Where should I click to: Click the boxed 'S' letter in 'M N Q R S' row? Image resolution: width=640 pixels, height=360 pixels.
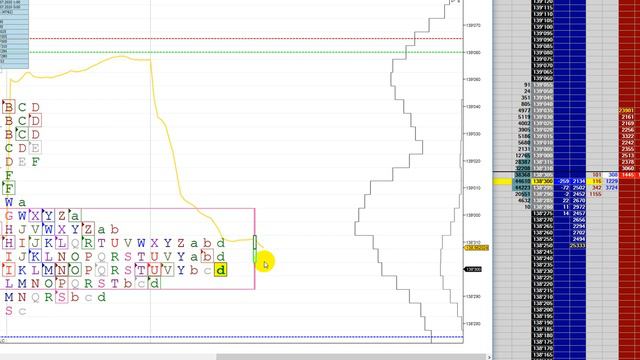tap(62, 297)
